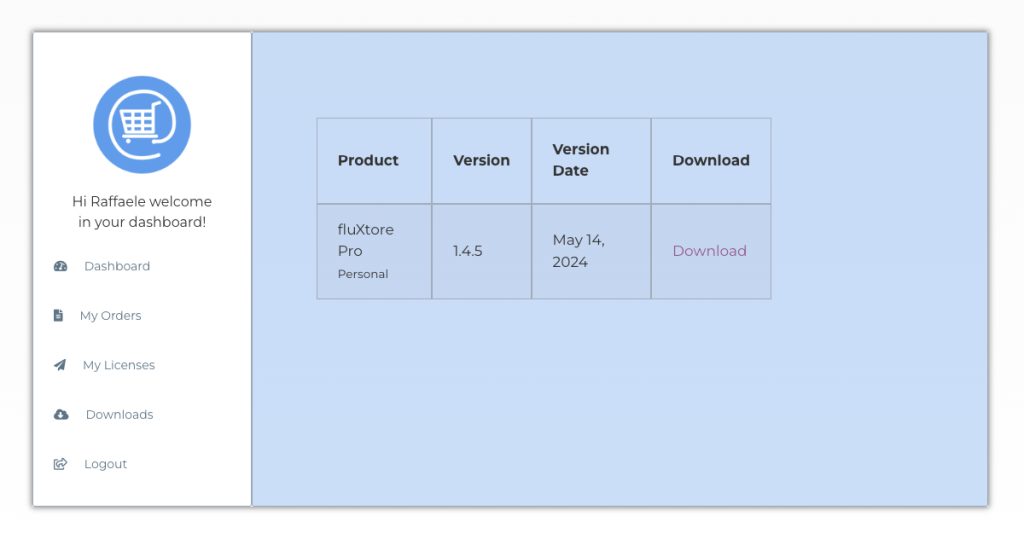Open the Dashboard menu item

117,266
